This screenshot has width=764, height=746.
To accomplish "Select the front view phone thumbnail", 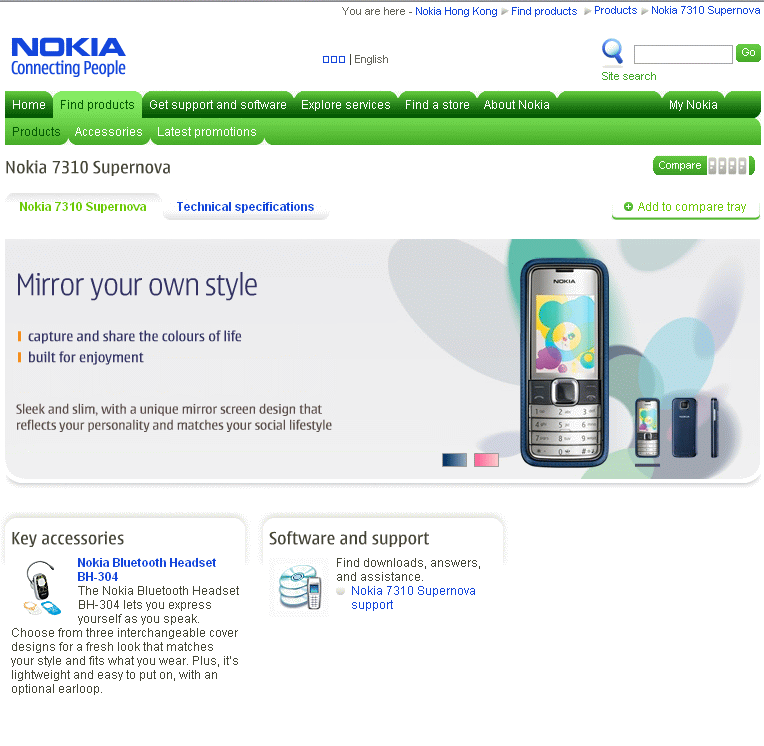I will click(x=647, y=428).
